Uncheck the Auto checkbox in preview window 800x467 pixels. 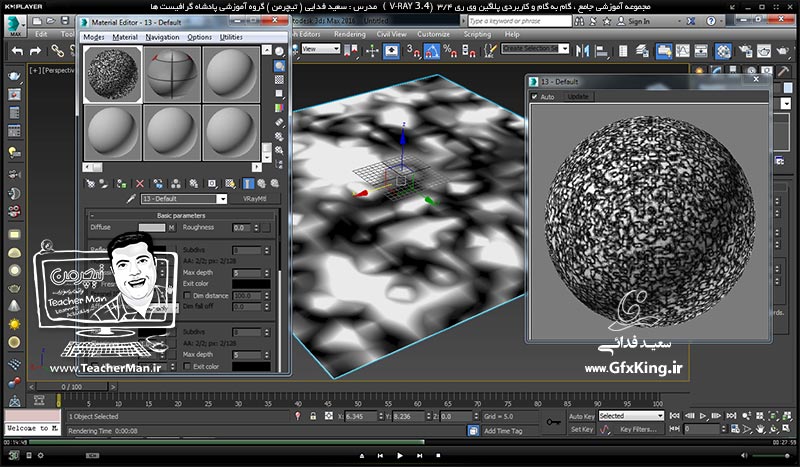534,96
